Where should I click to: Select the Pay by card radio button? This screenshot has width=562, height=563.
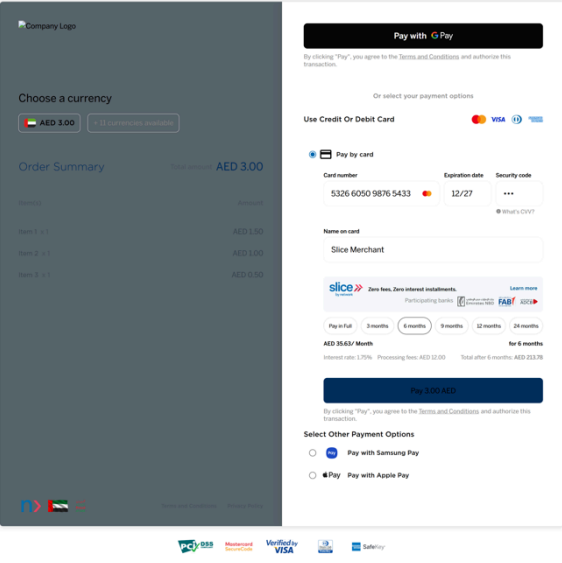312,154
